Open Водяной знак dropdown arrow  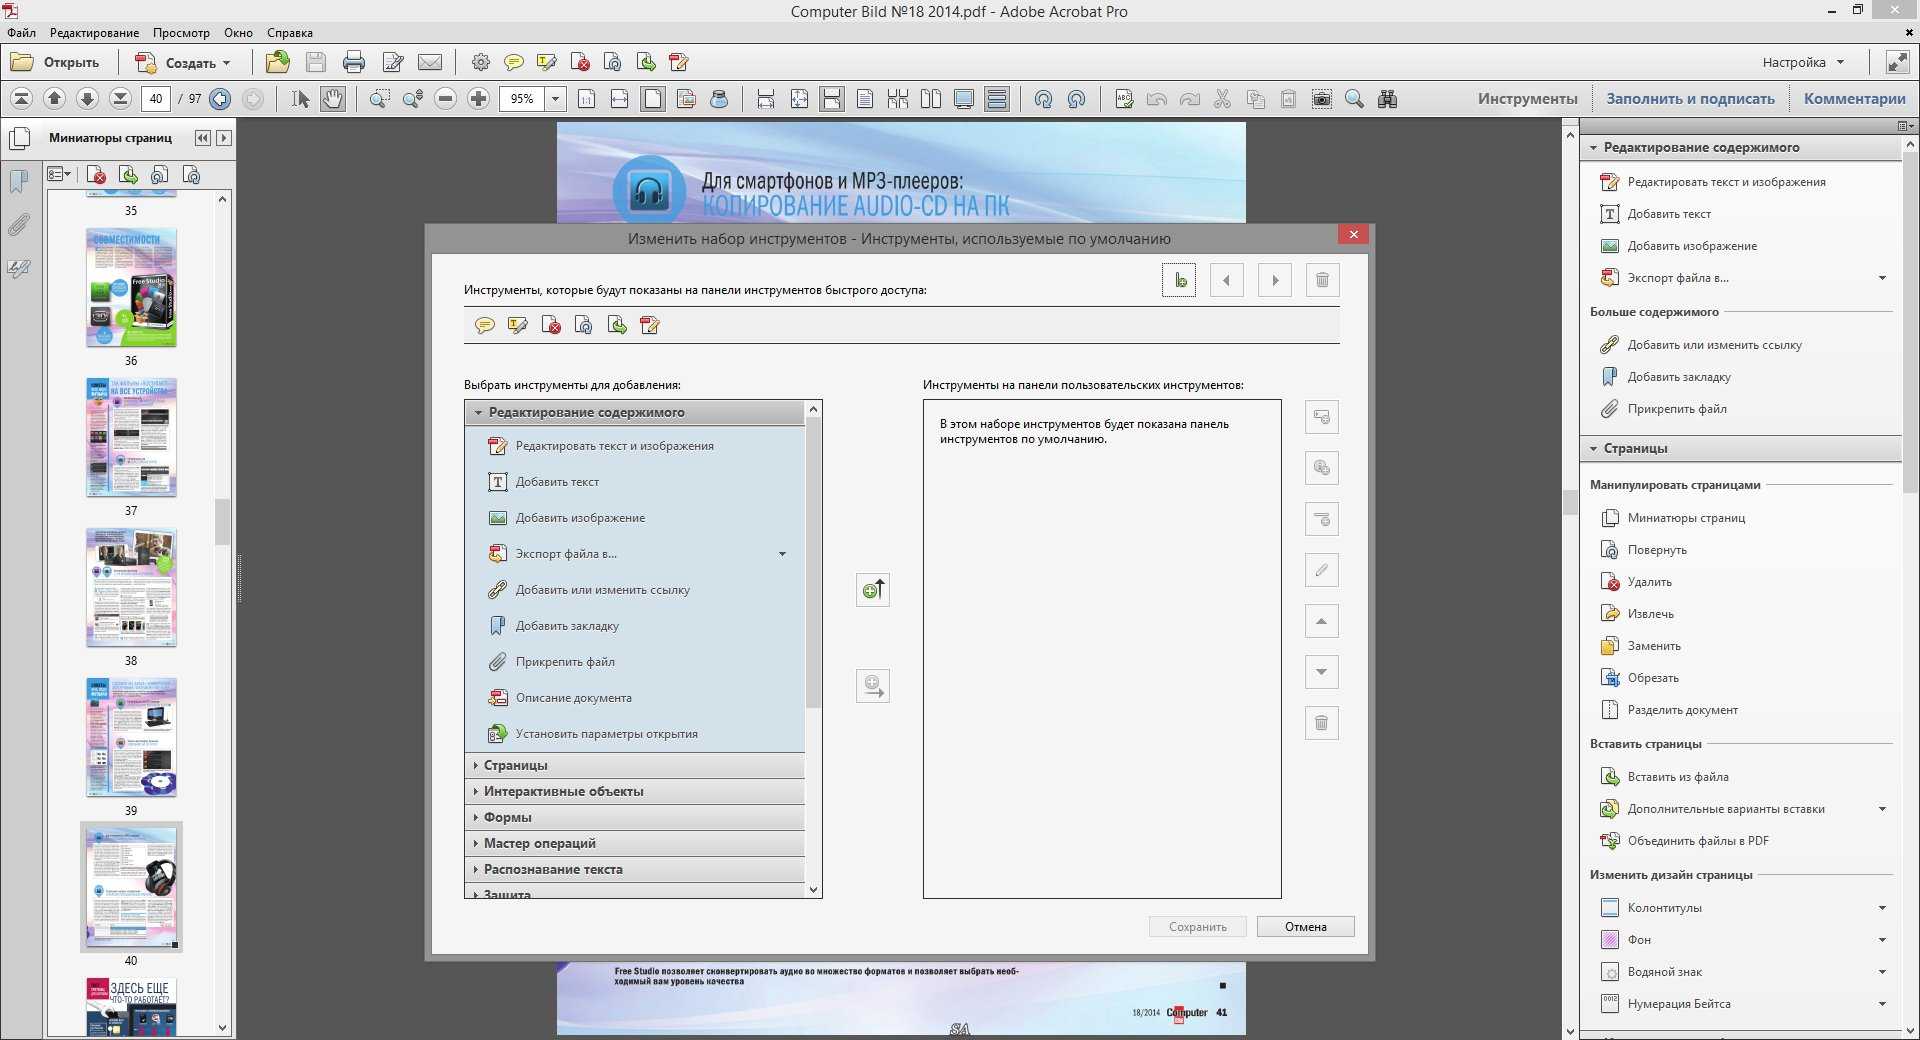pyautogui.click(x=1882, y=972)
